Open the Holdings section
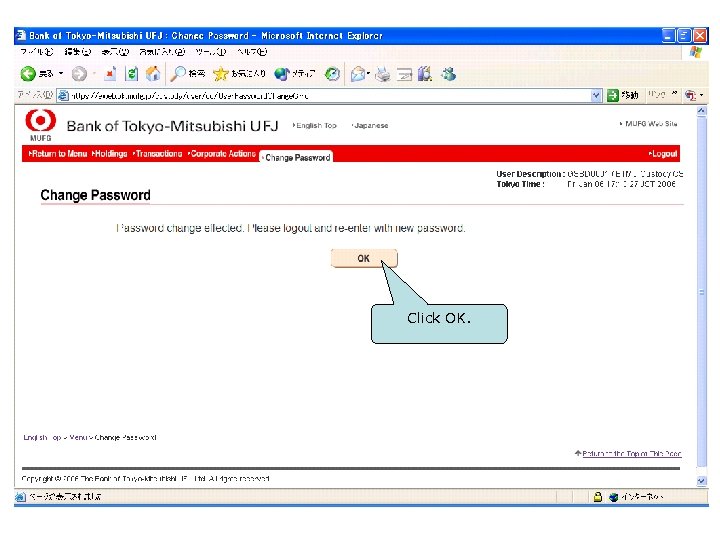720x540 pixels. coord(109,153)
